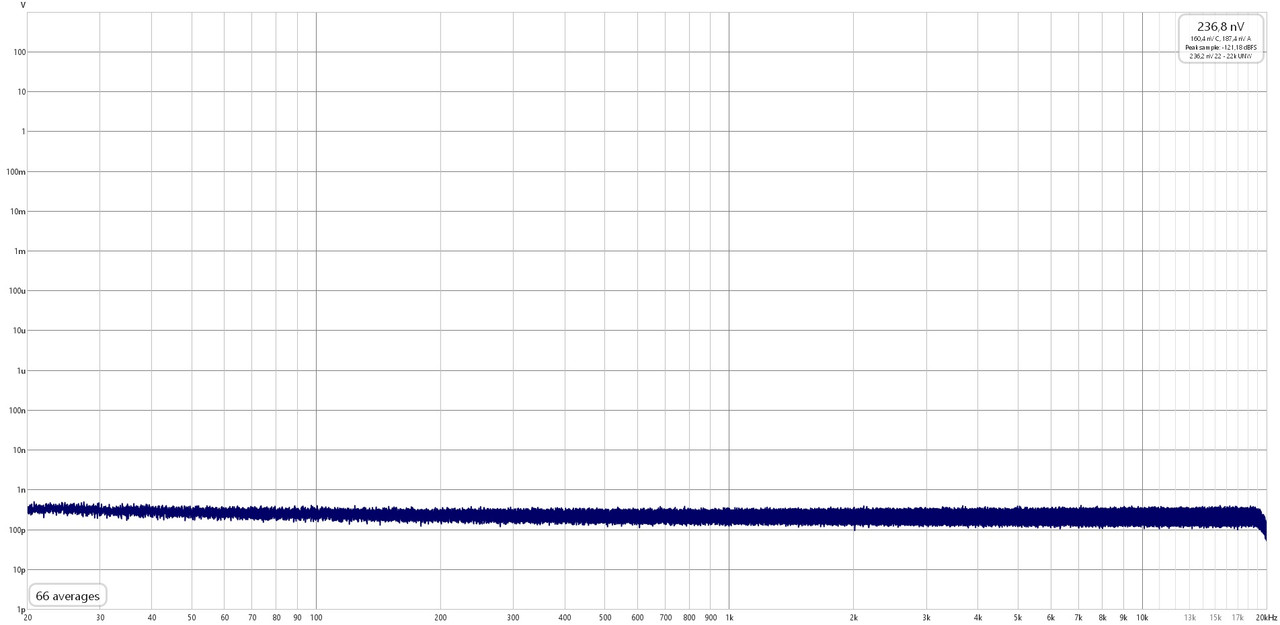
Task: Click the '300' frequency axis label
Action: 513,618
